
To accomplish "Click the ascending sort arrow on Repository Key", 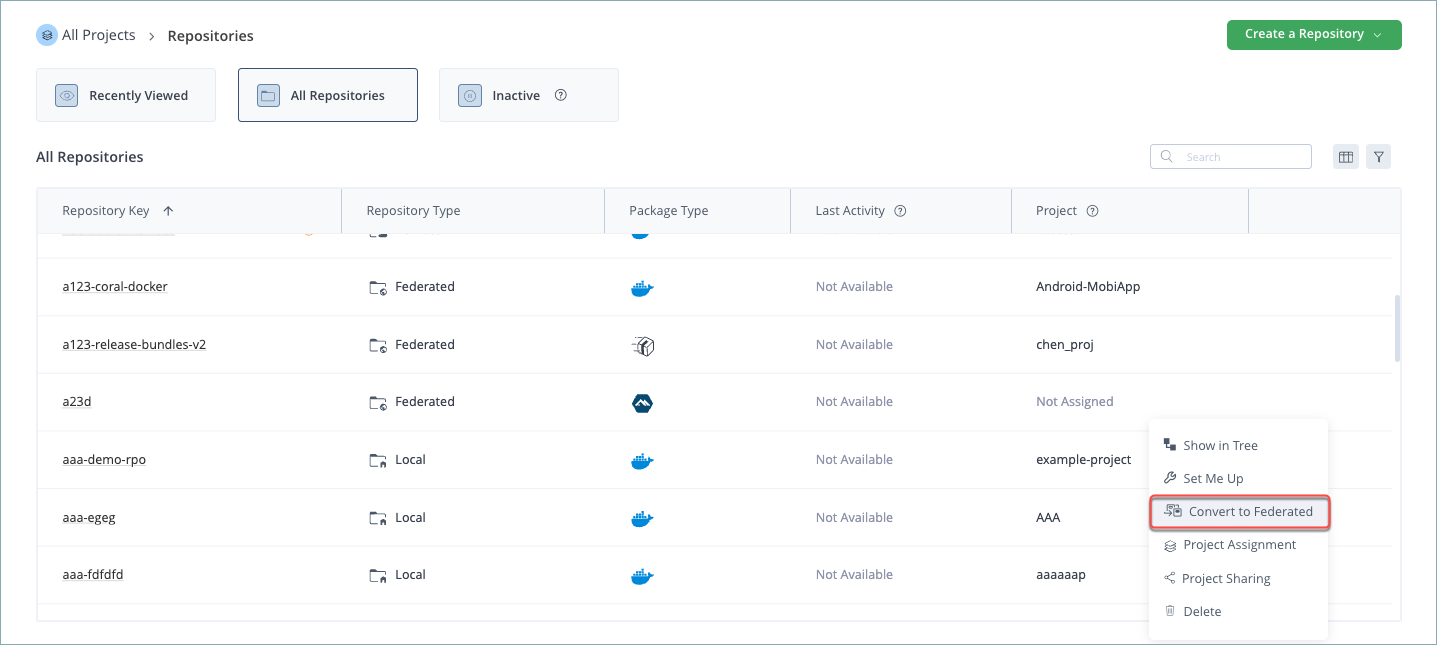I will coord(168,211).
